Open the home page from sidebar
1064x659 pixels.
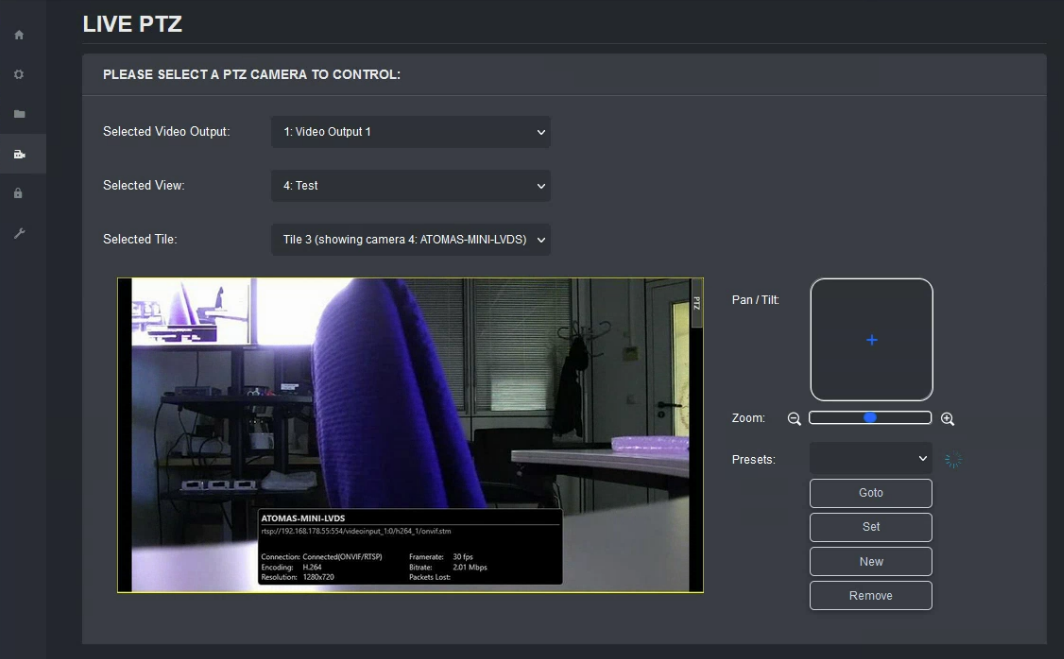click(x=19, y=35)
